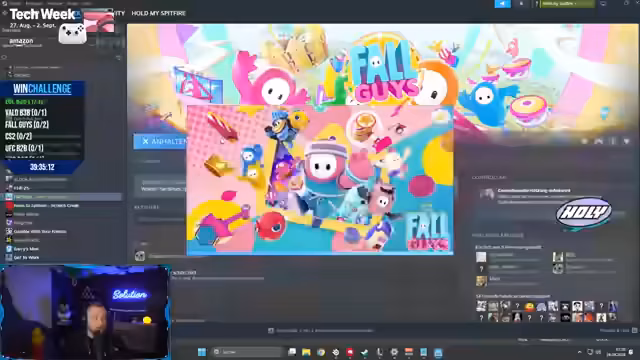Image resolution: width=640 pixels, height=360 pixels.
Task: Select Garry's Mod in the library list
Action: [x=27, y=249]
